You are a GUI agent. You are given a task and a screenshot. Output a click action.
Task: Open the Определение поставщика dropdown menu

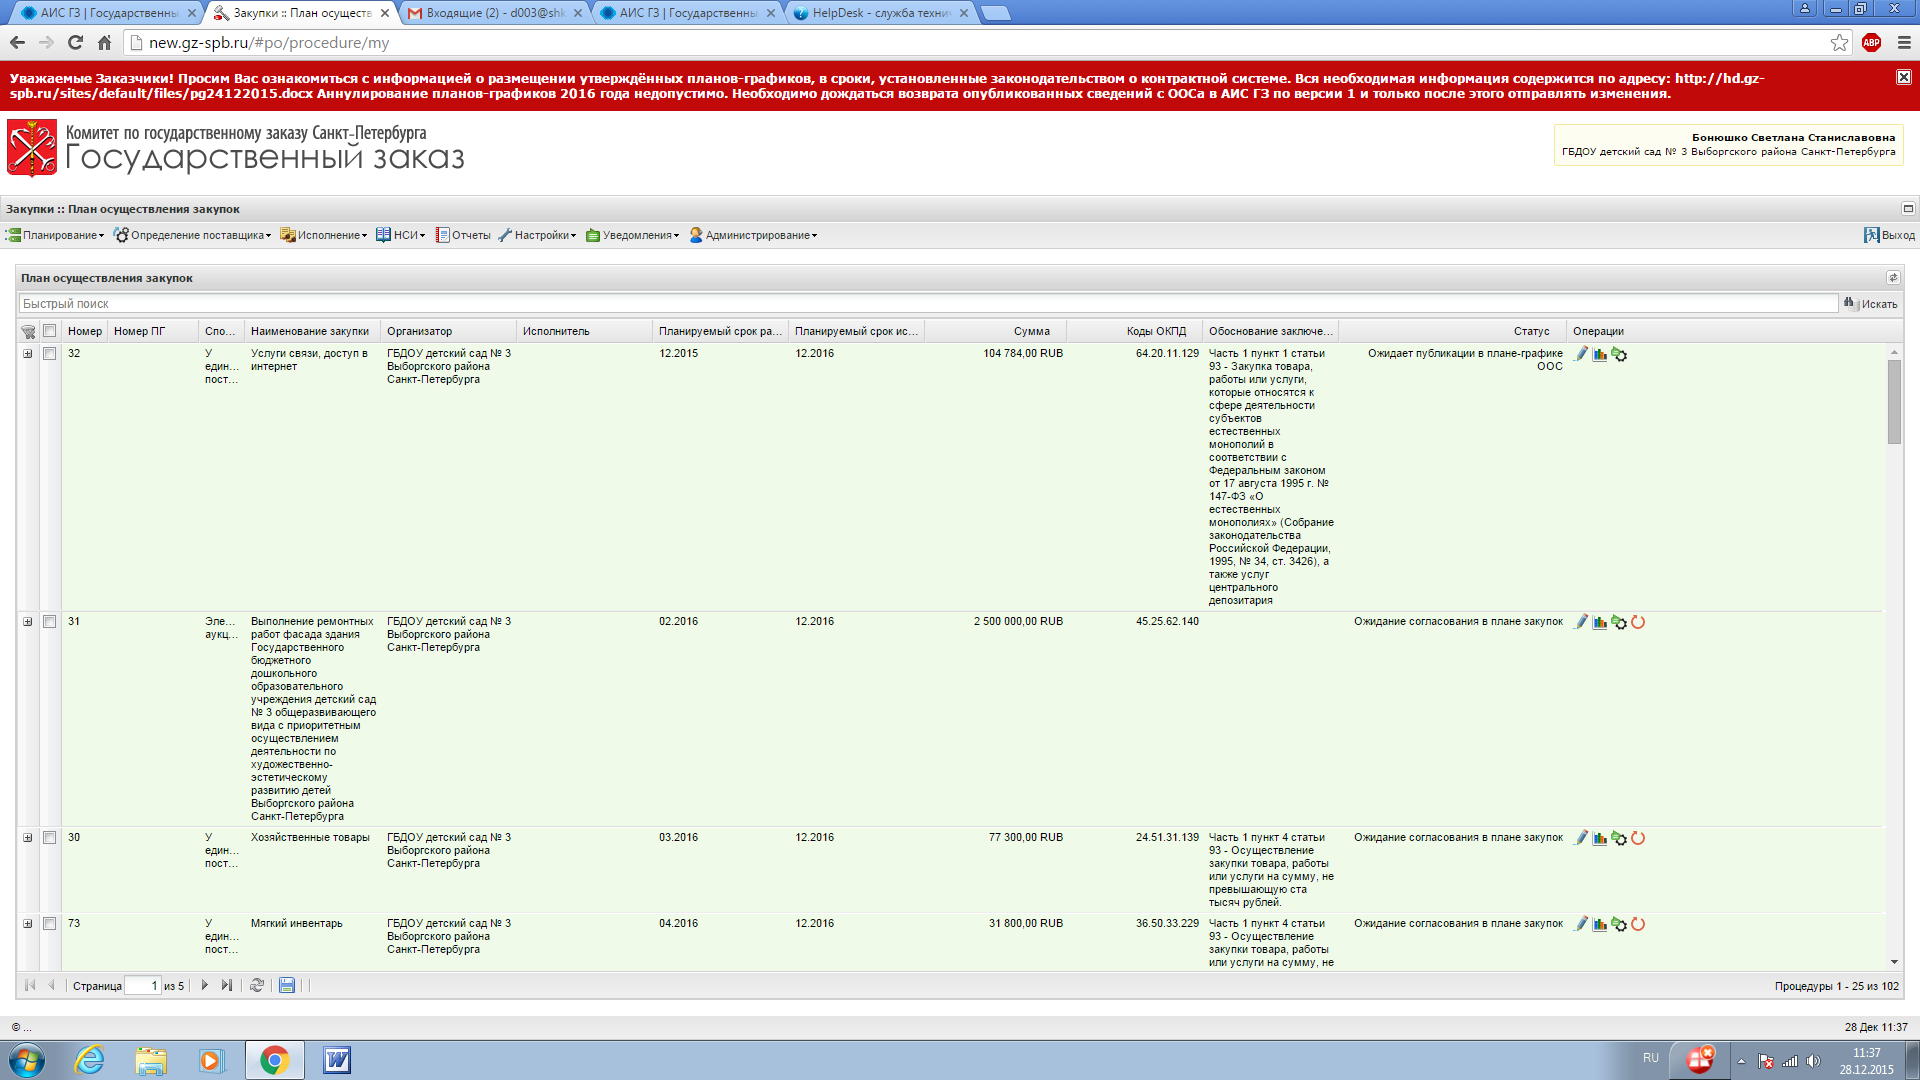pyautogui.click(x=193, y=235)
